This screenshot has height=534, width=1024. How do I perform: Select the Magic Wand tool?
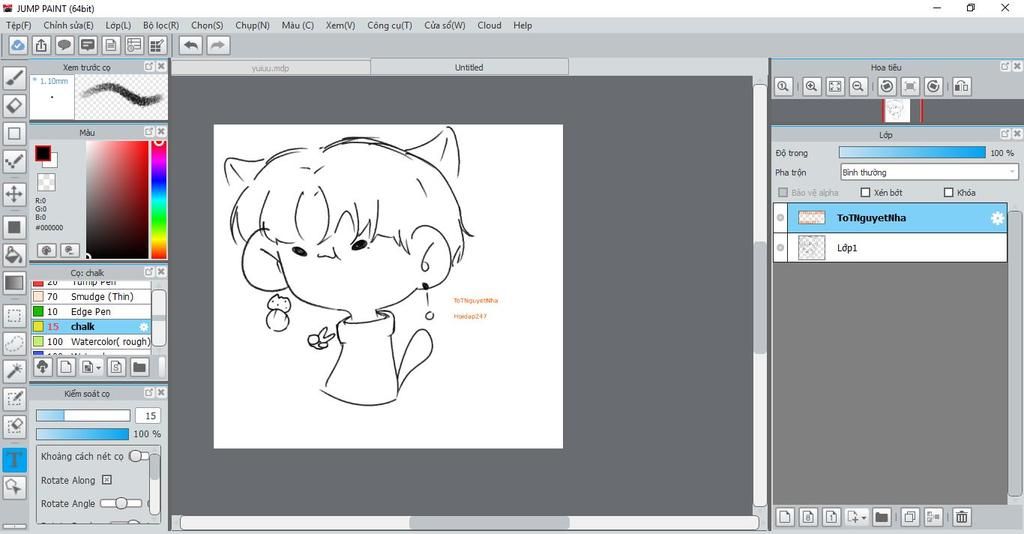[x=14, y=371]
